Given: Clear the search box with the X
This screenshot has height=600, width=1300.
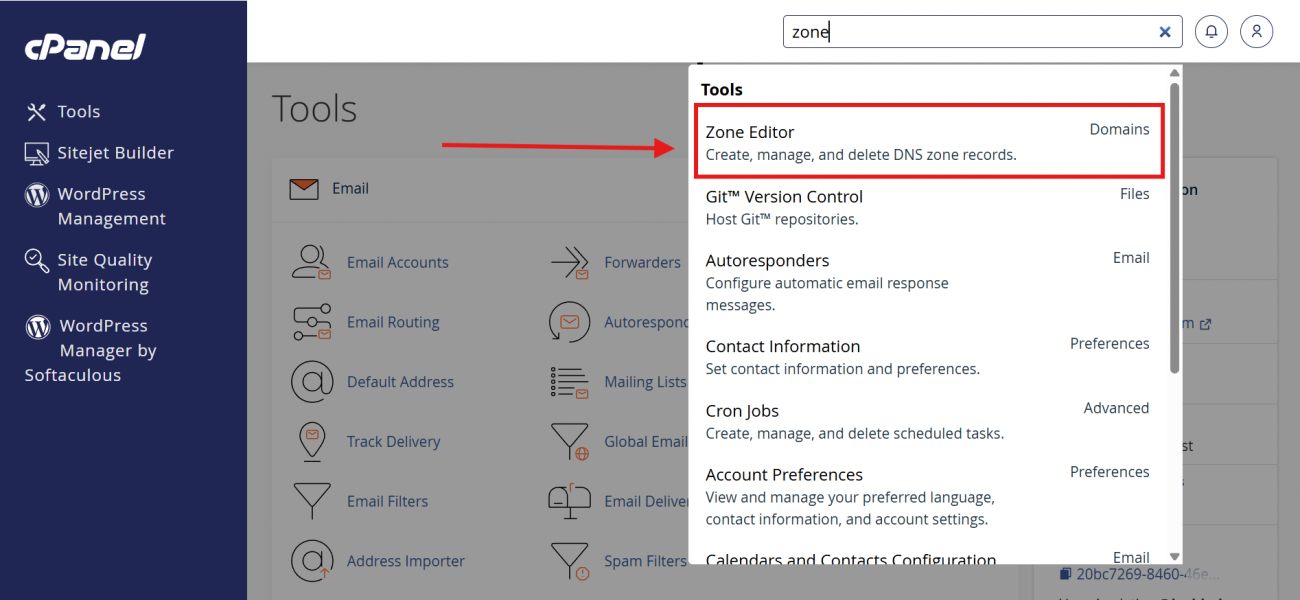Looking at the screenshot, I should pos(1165,32).
